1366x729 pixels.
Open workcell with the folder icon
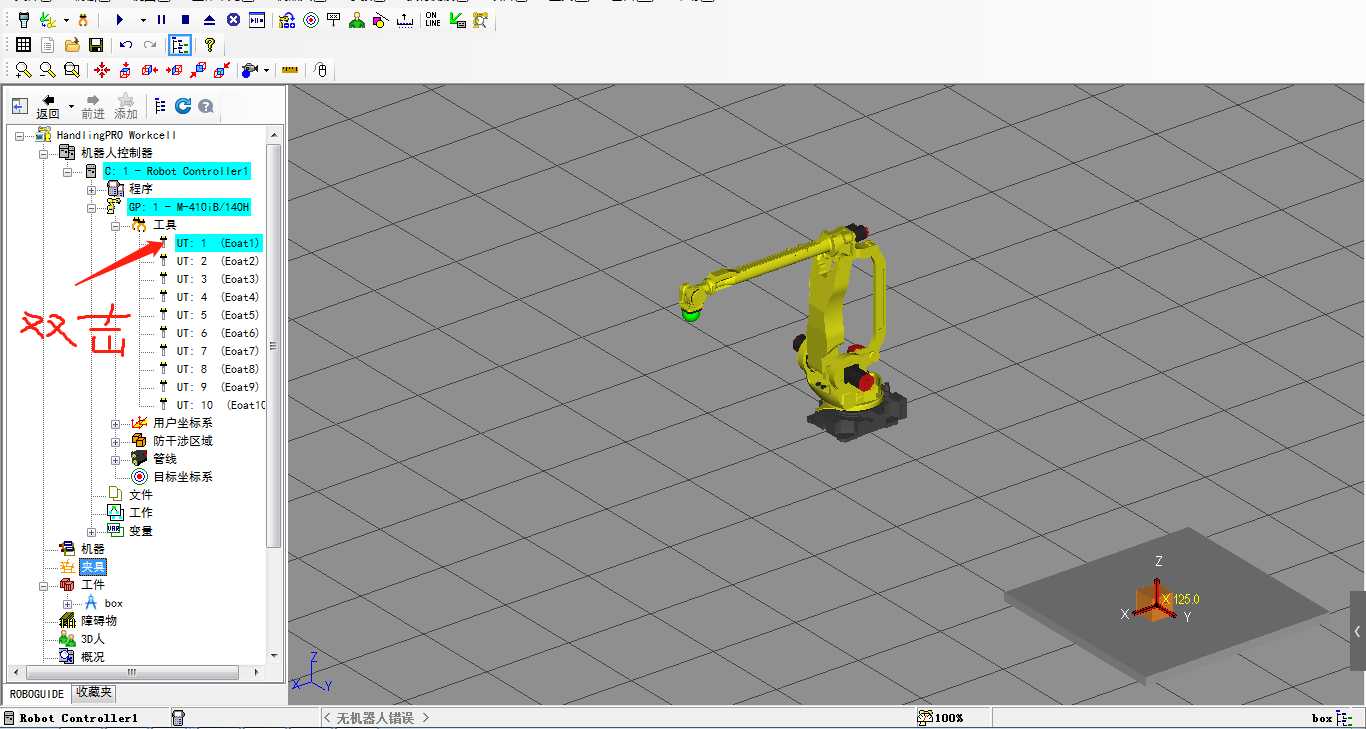72,44
